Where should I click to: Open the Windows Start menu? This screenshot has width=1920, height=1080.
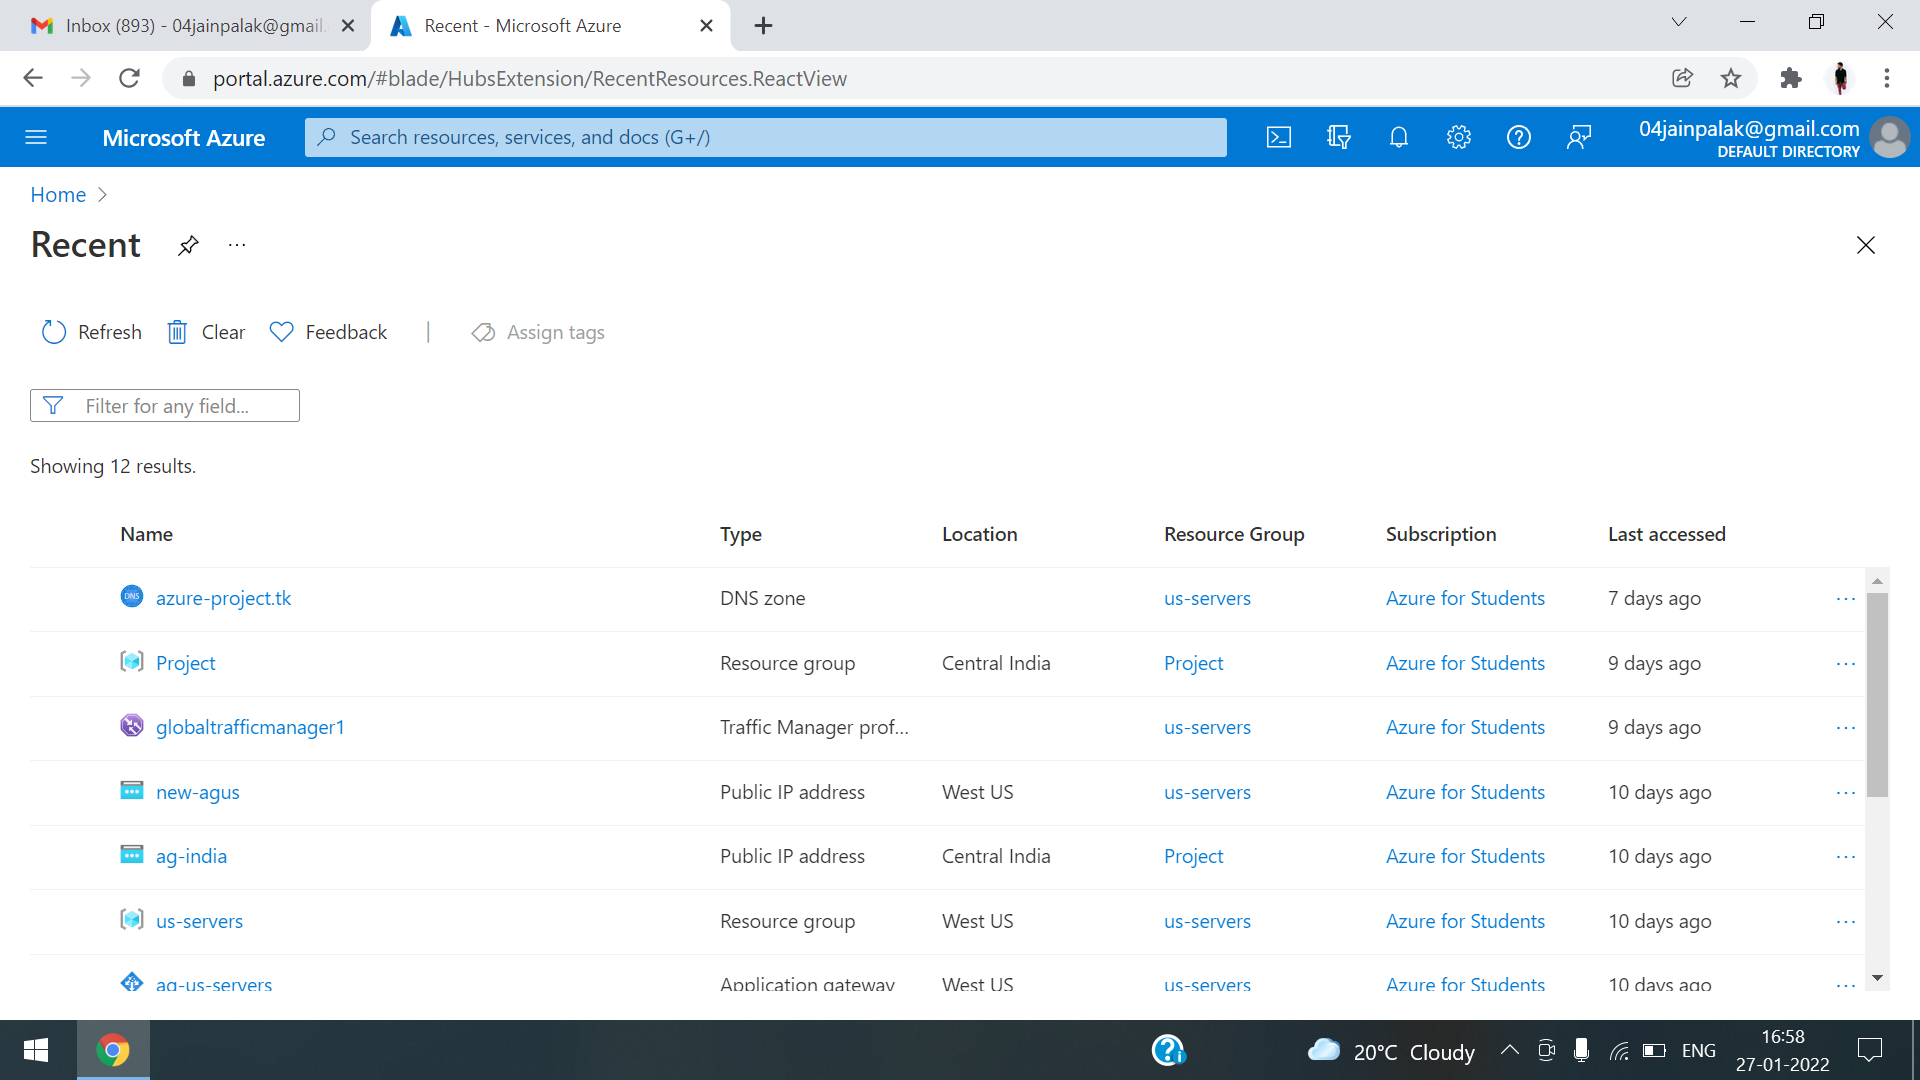tap(36, 1050)
